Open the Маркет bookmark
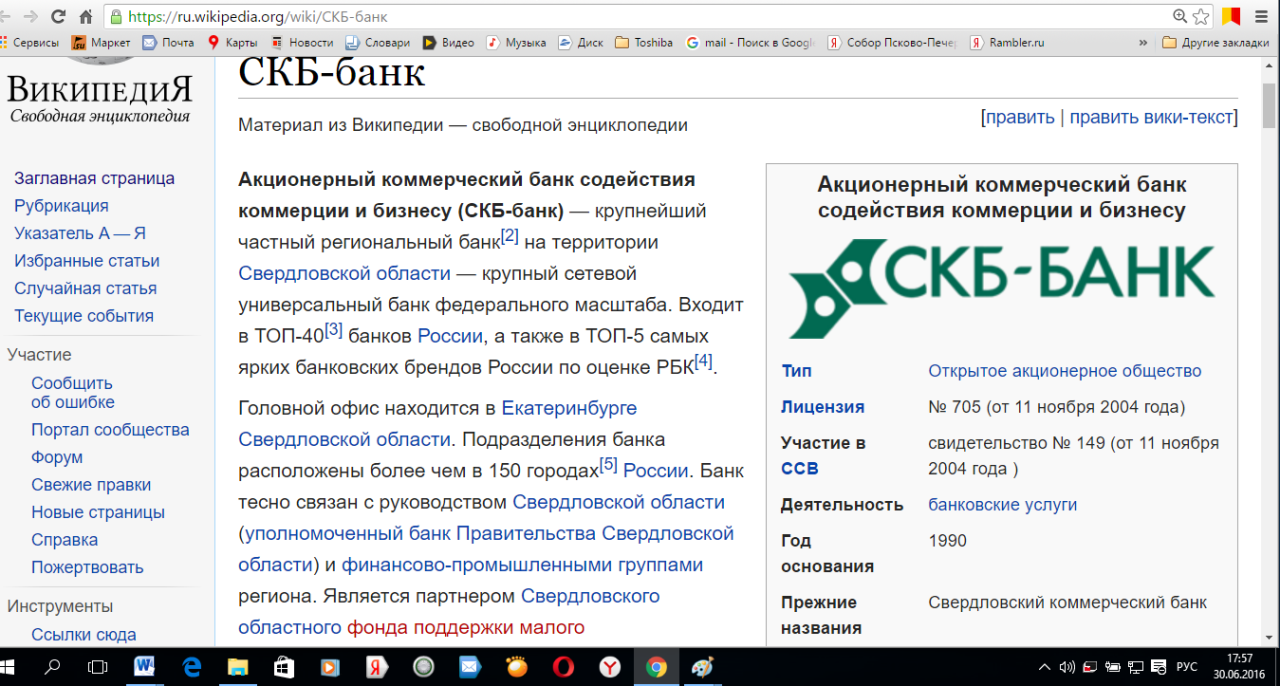 [x=100, y=43]
